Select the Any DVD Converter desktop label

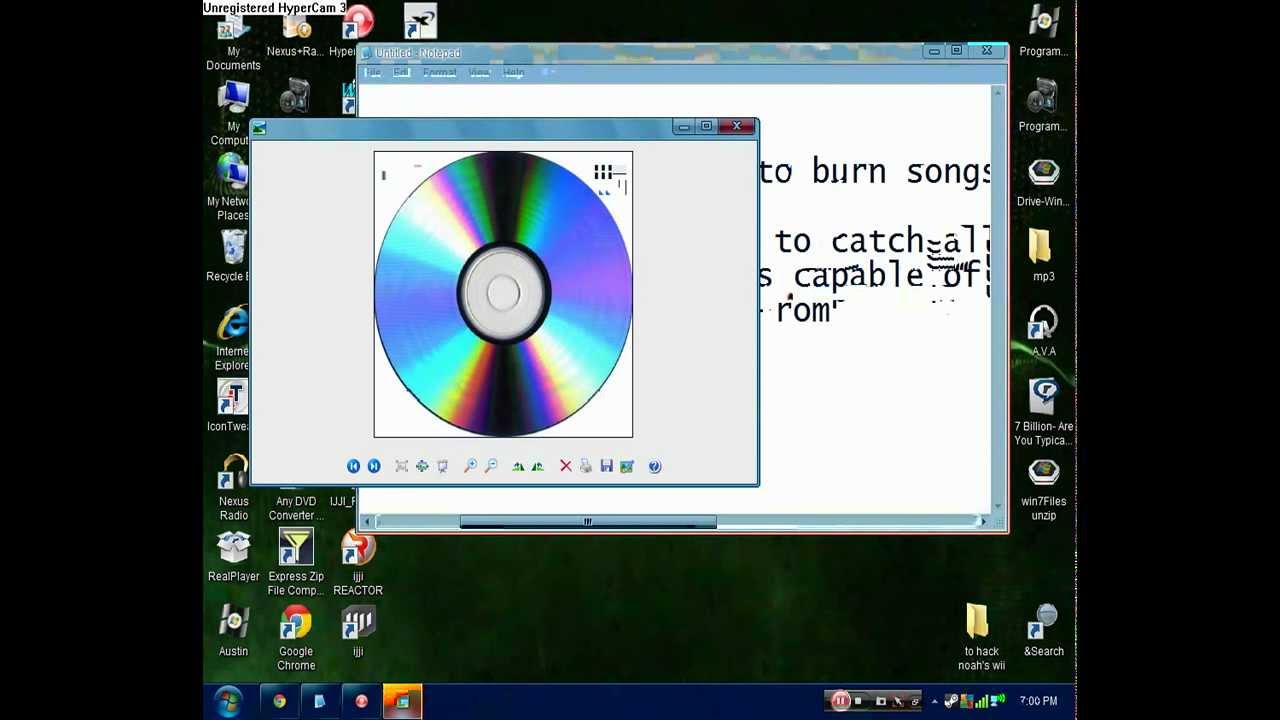[x=296, y=508]
